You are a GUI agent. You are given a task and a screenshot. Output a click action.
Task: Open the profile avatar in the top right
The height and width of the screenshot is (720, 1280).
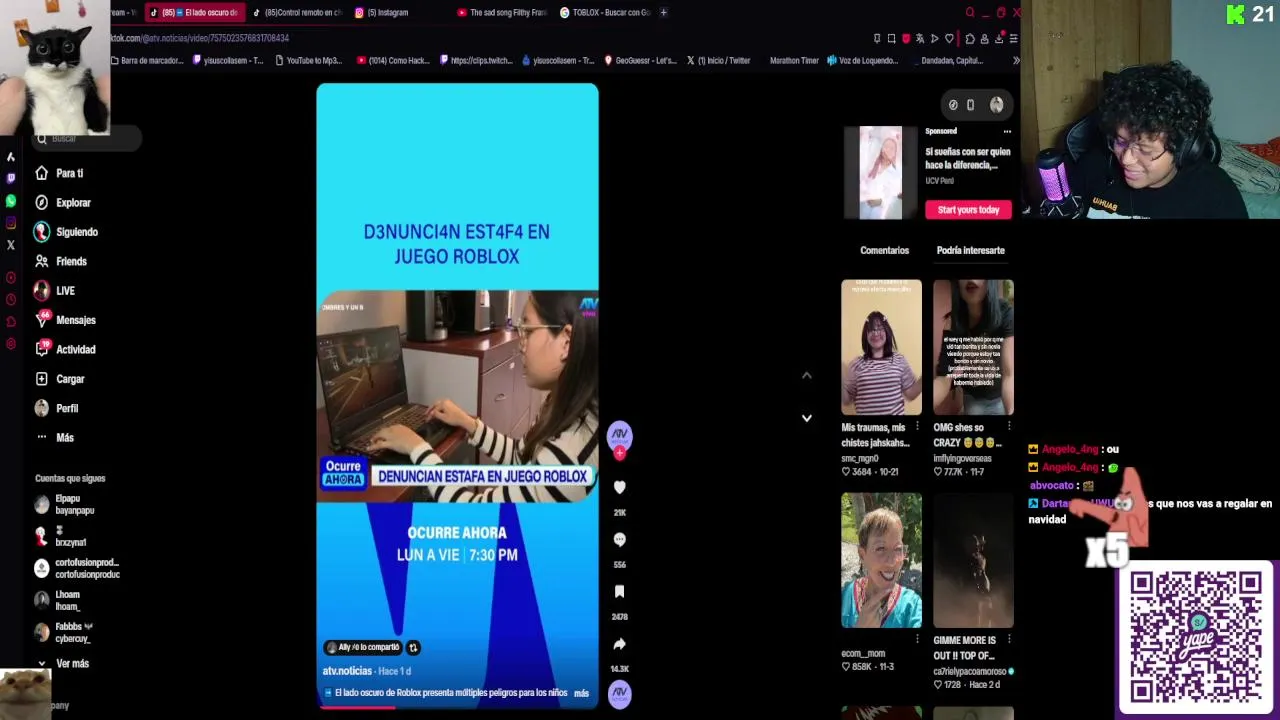996,105
